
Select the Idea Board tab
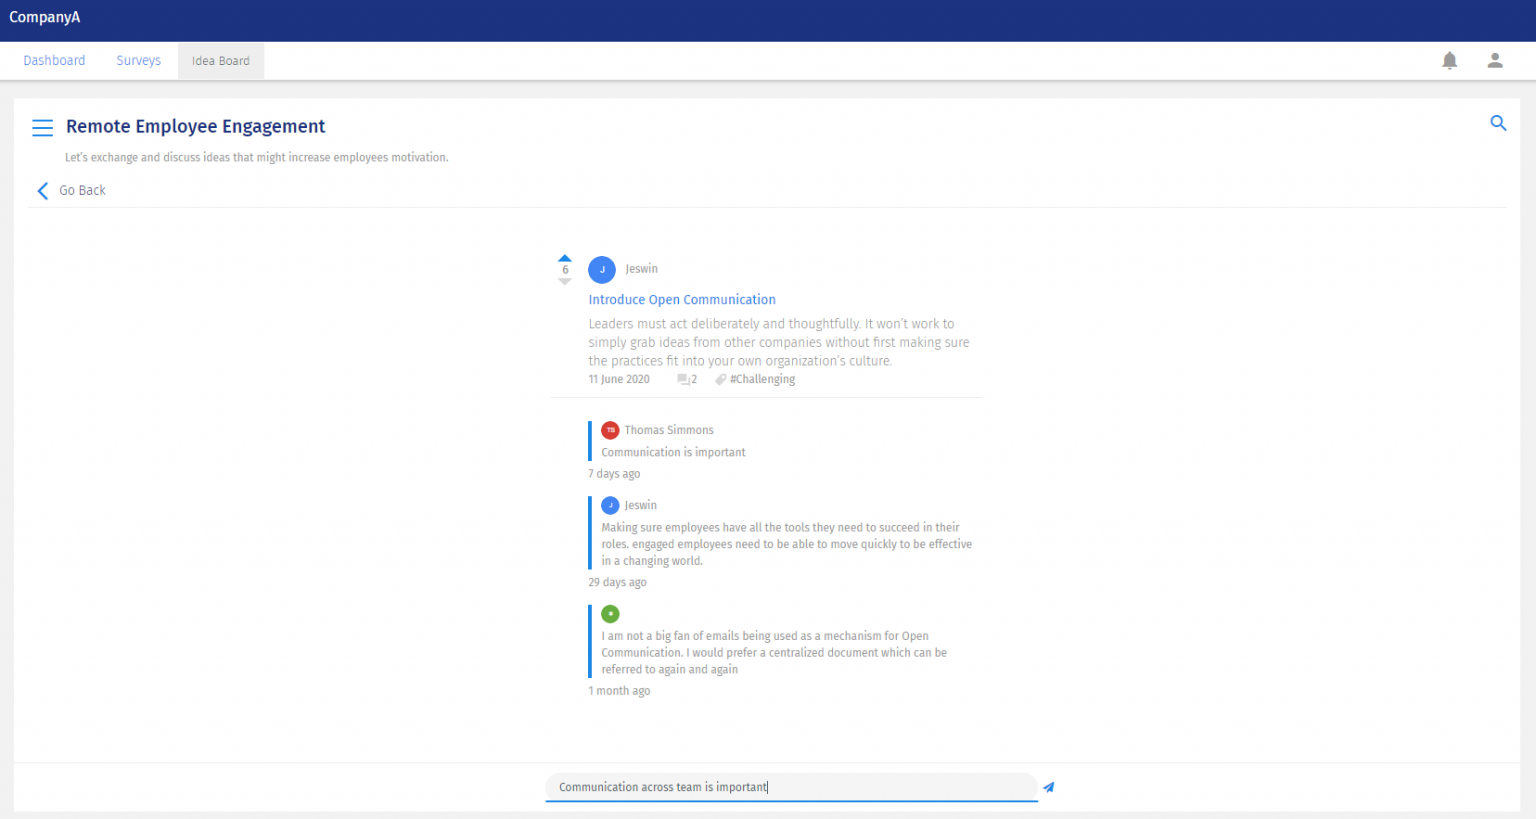tap(221, 61)
